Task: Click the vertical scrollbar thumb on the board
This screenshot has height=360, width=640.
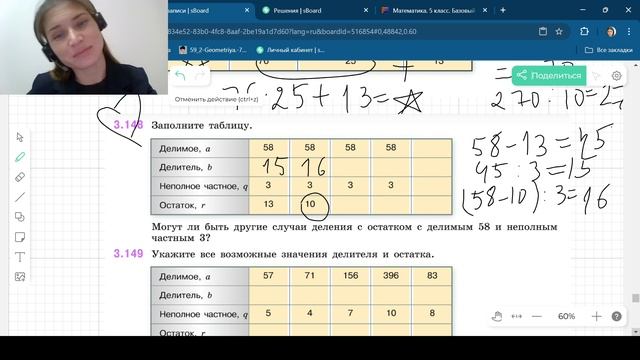Action: pos(636,298)
